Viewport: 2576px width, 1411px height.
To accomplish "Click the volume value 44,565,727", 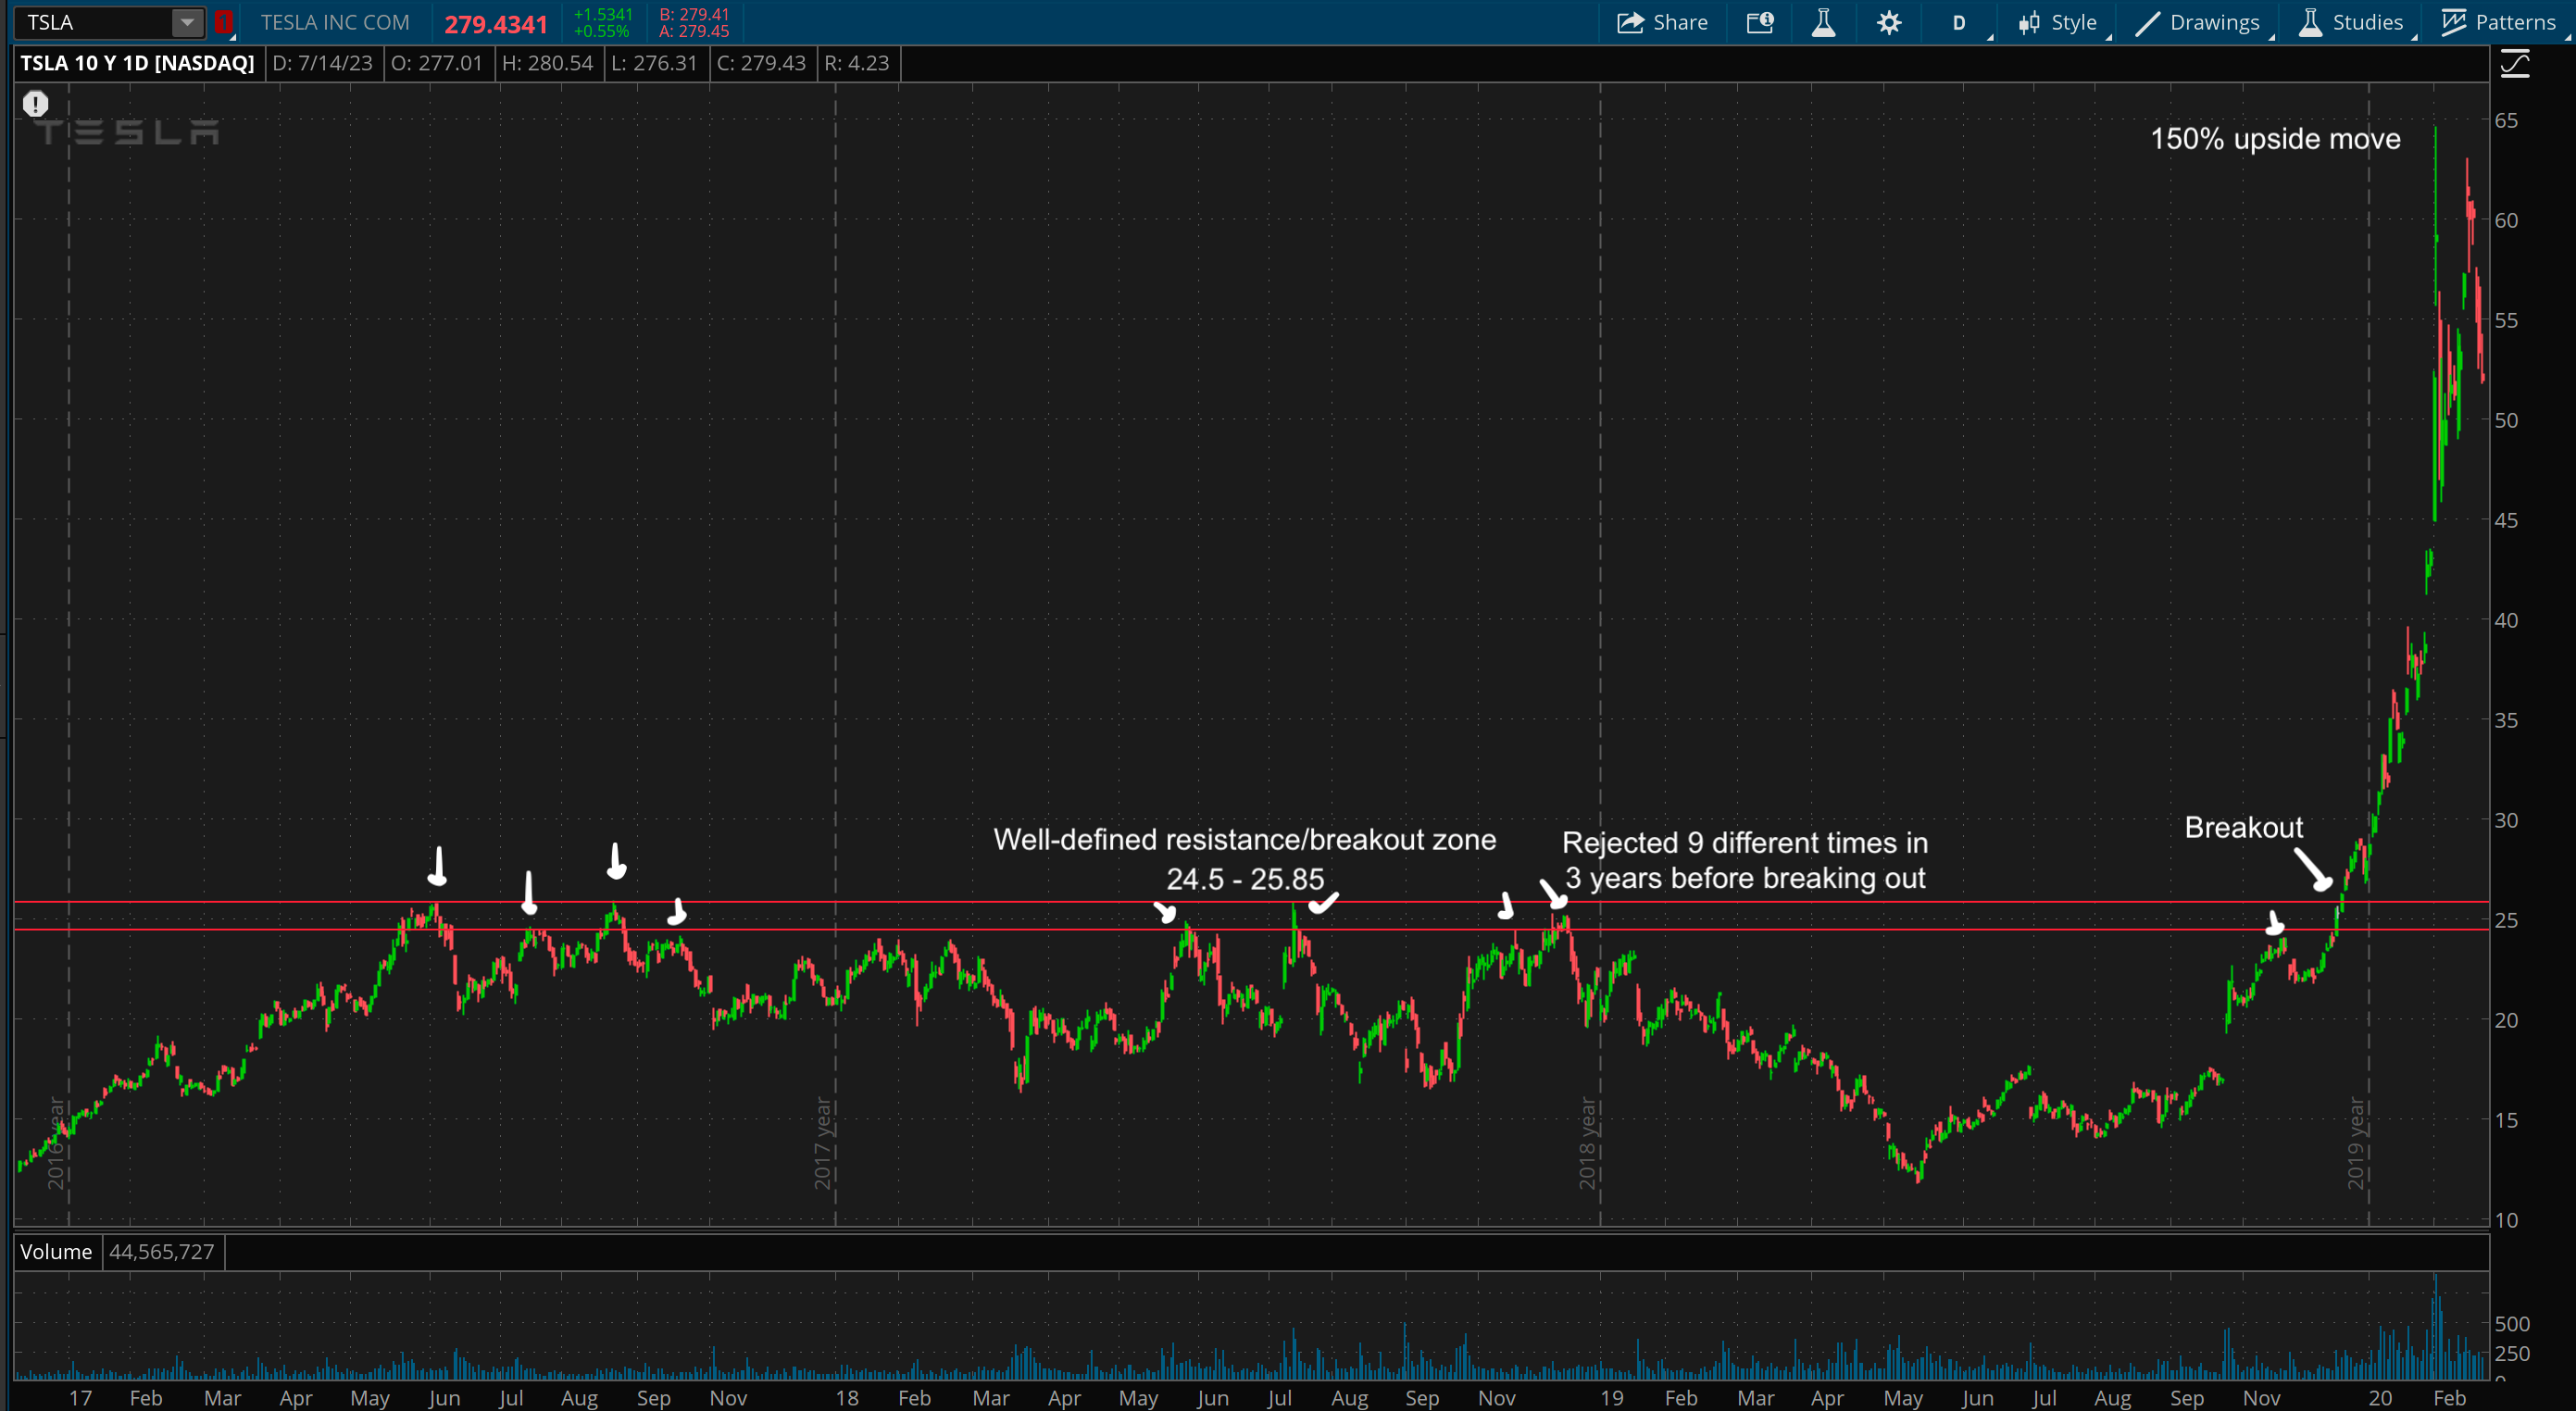I will click(162, 1251).
